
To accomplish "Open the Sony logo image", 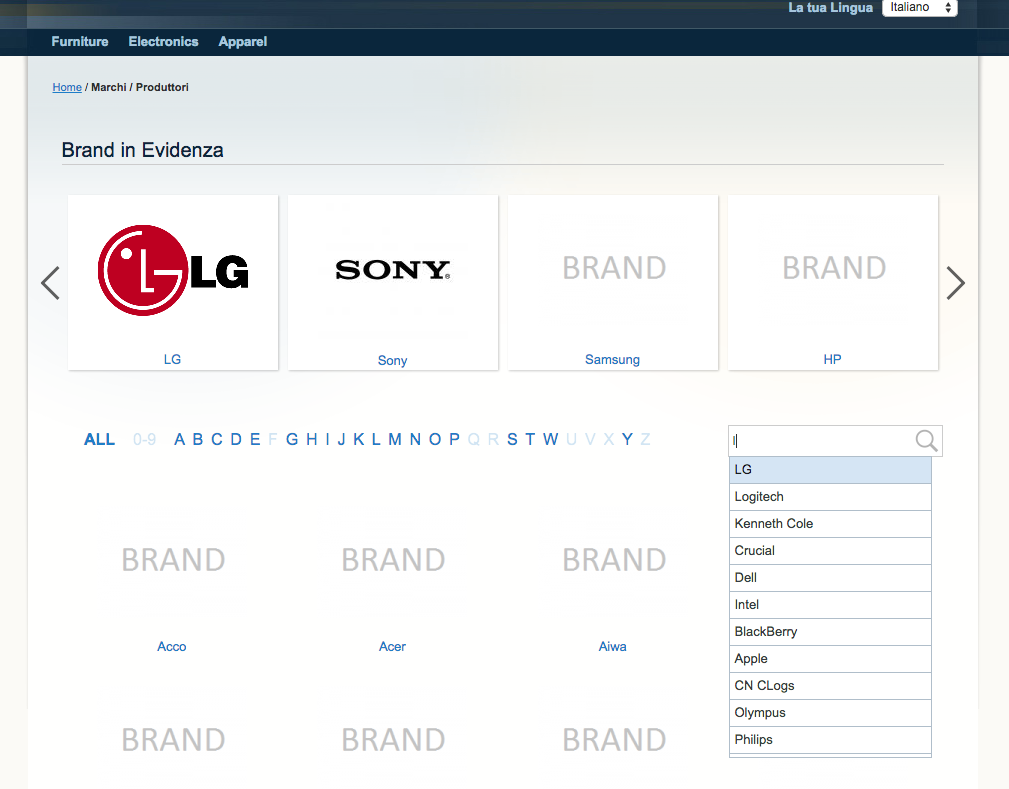I will pos(393,270).
